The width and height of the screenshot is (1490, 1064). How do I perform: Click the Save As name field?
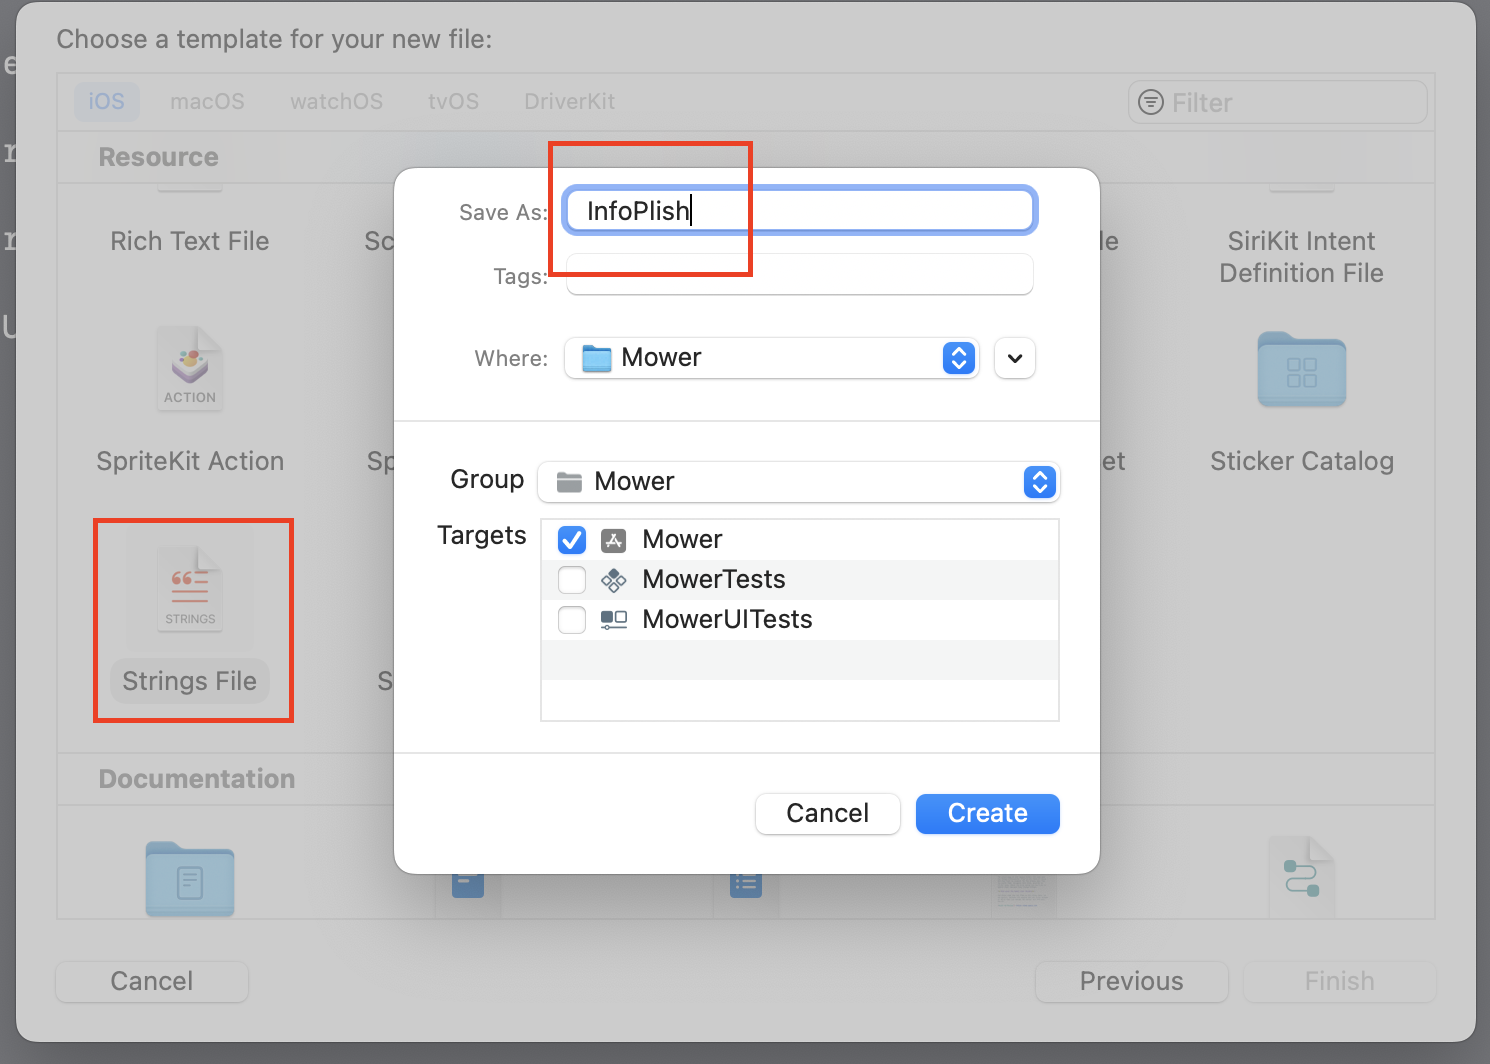pyautogui.click(x=799, y=211)
